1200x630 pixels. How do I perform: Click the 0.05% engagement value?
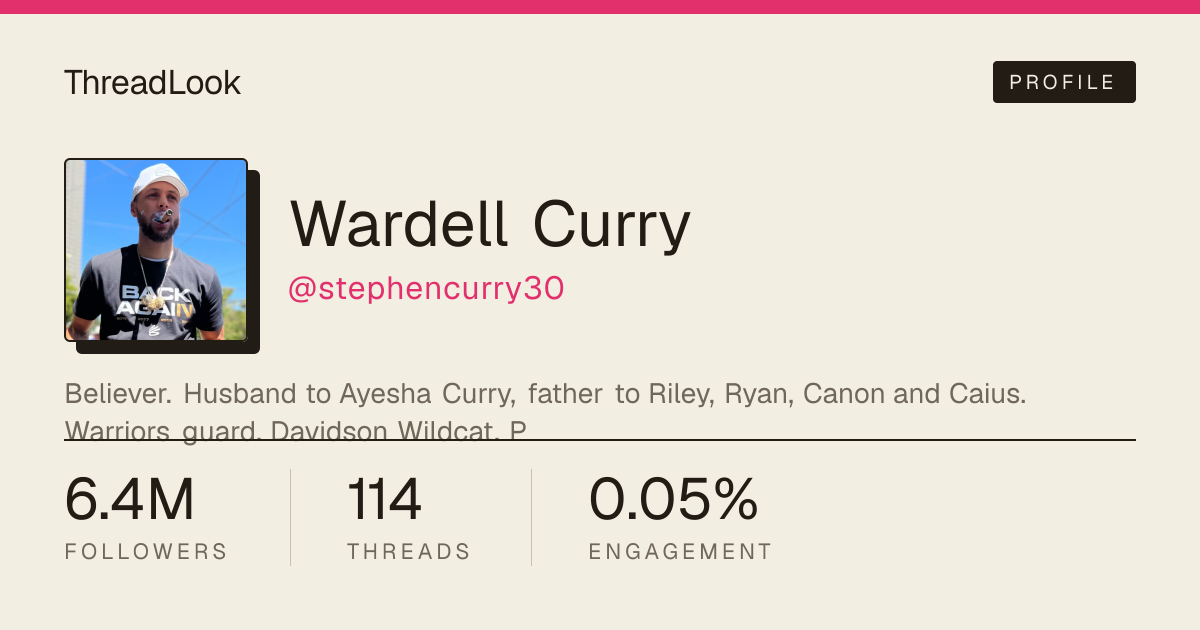click(x=673, y=500)
